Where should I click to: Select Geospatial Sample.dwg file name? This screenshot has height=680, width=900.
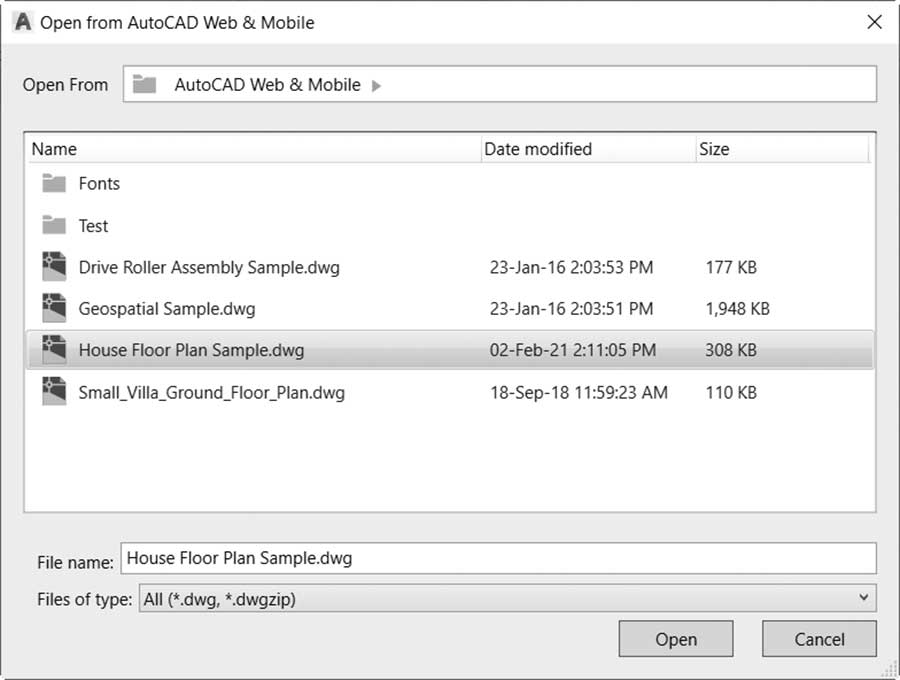167,309
